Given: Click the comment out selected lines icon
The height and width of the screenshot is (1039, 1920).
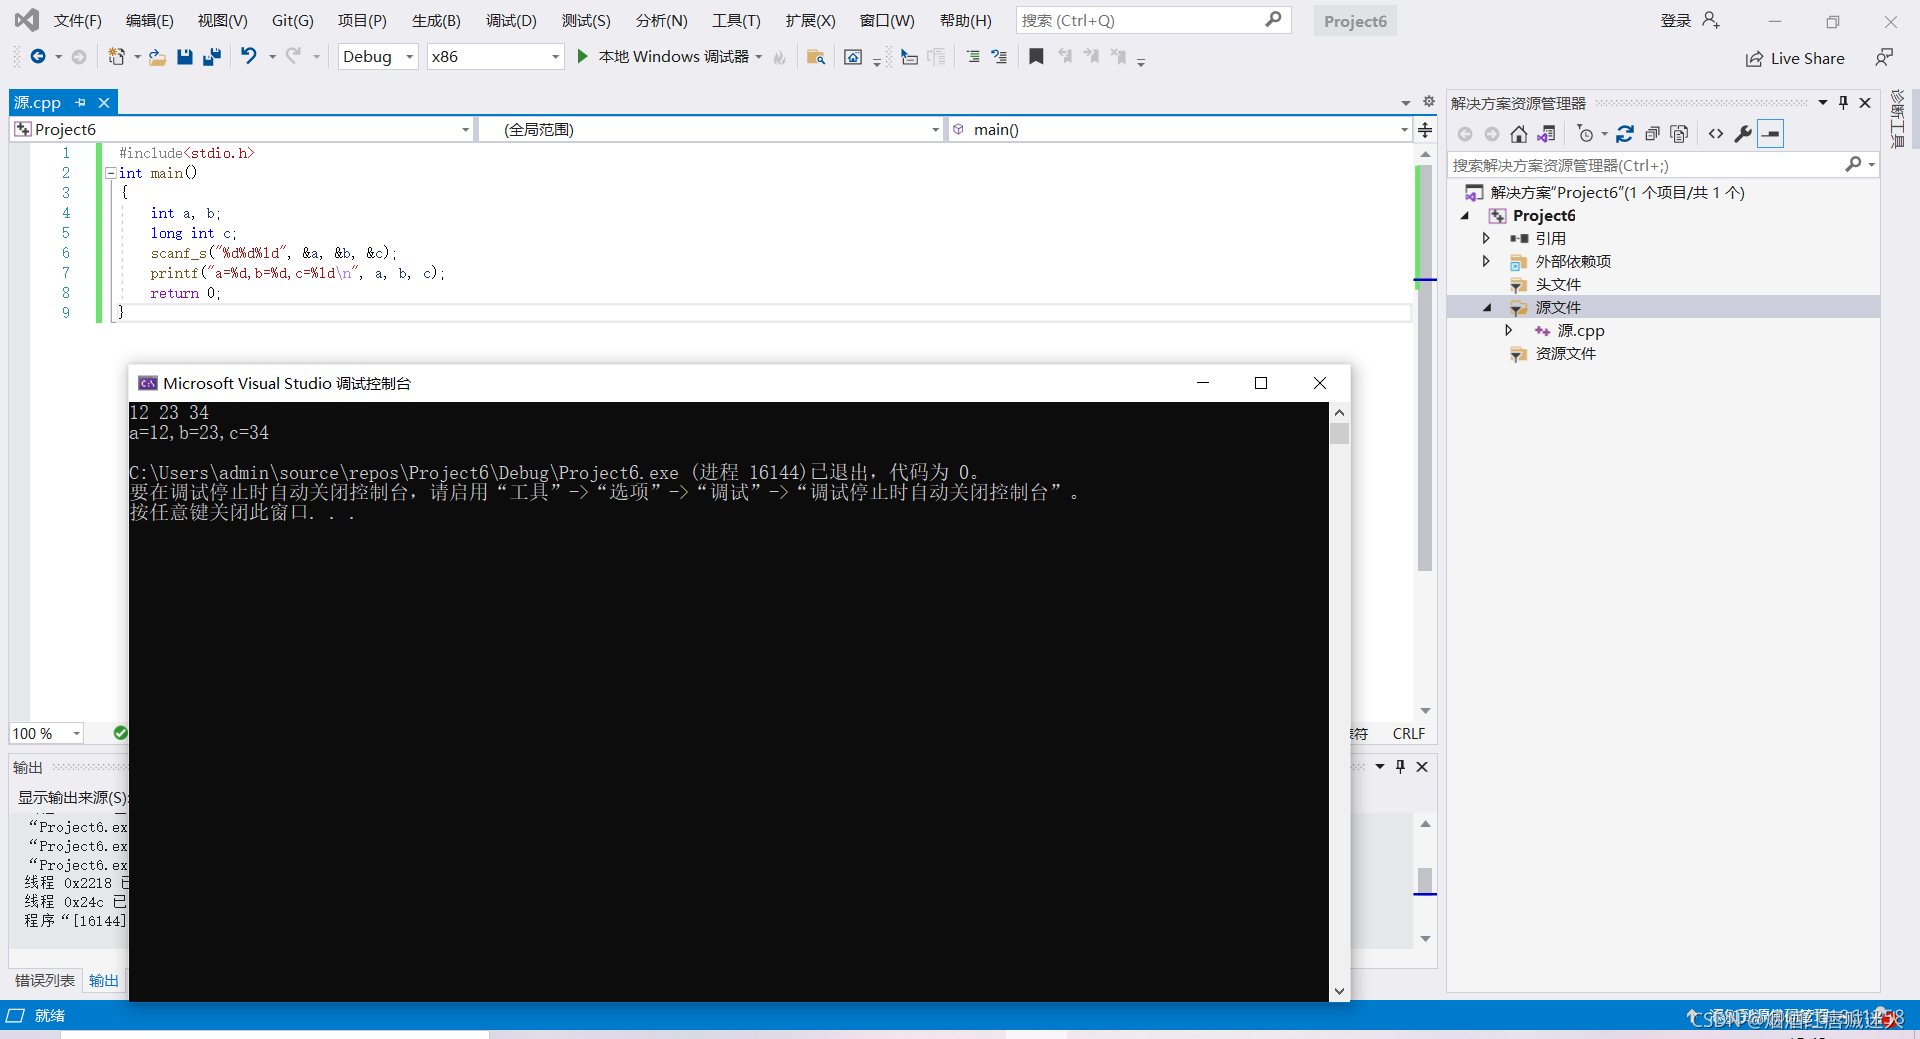Looking at the screenshot, I should (x=973, y=57).
